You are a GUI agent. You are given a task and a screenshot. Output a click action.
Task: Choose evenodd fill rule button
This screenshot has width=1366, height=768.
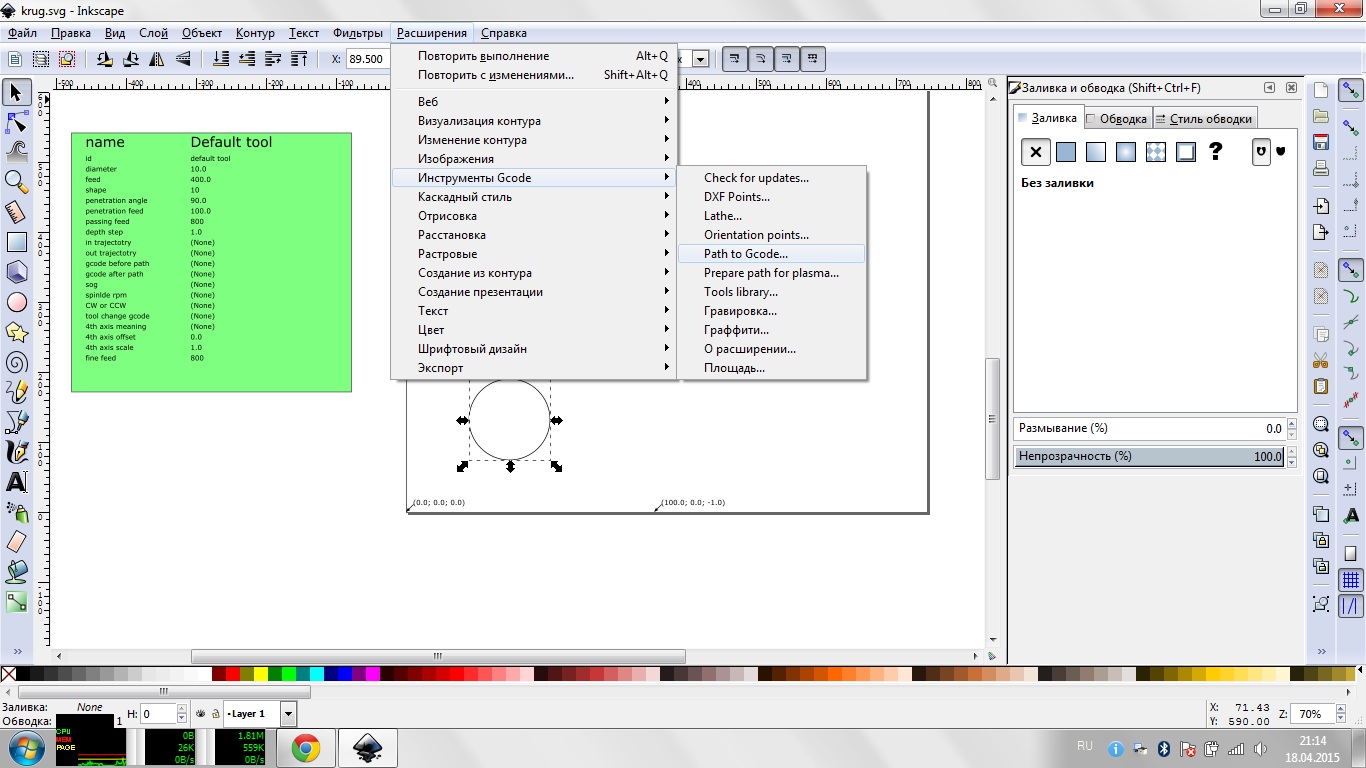[x=1261, y=152]
